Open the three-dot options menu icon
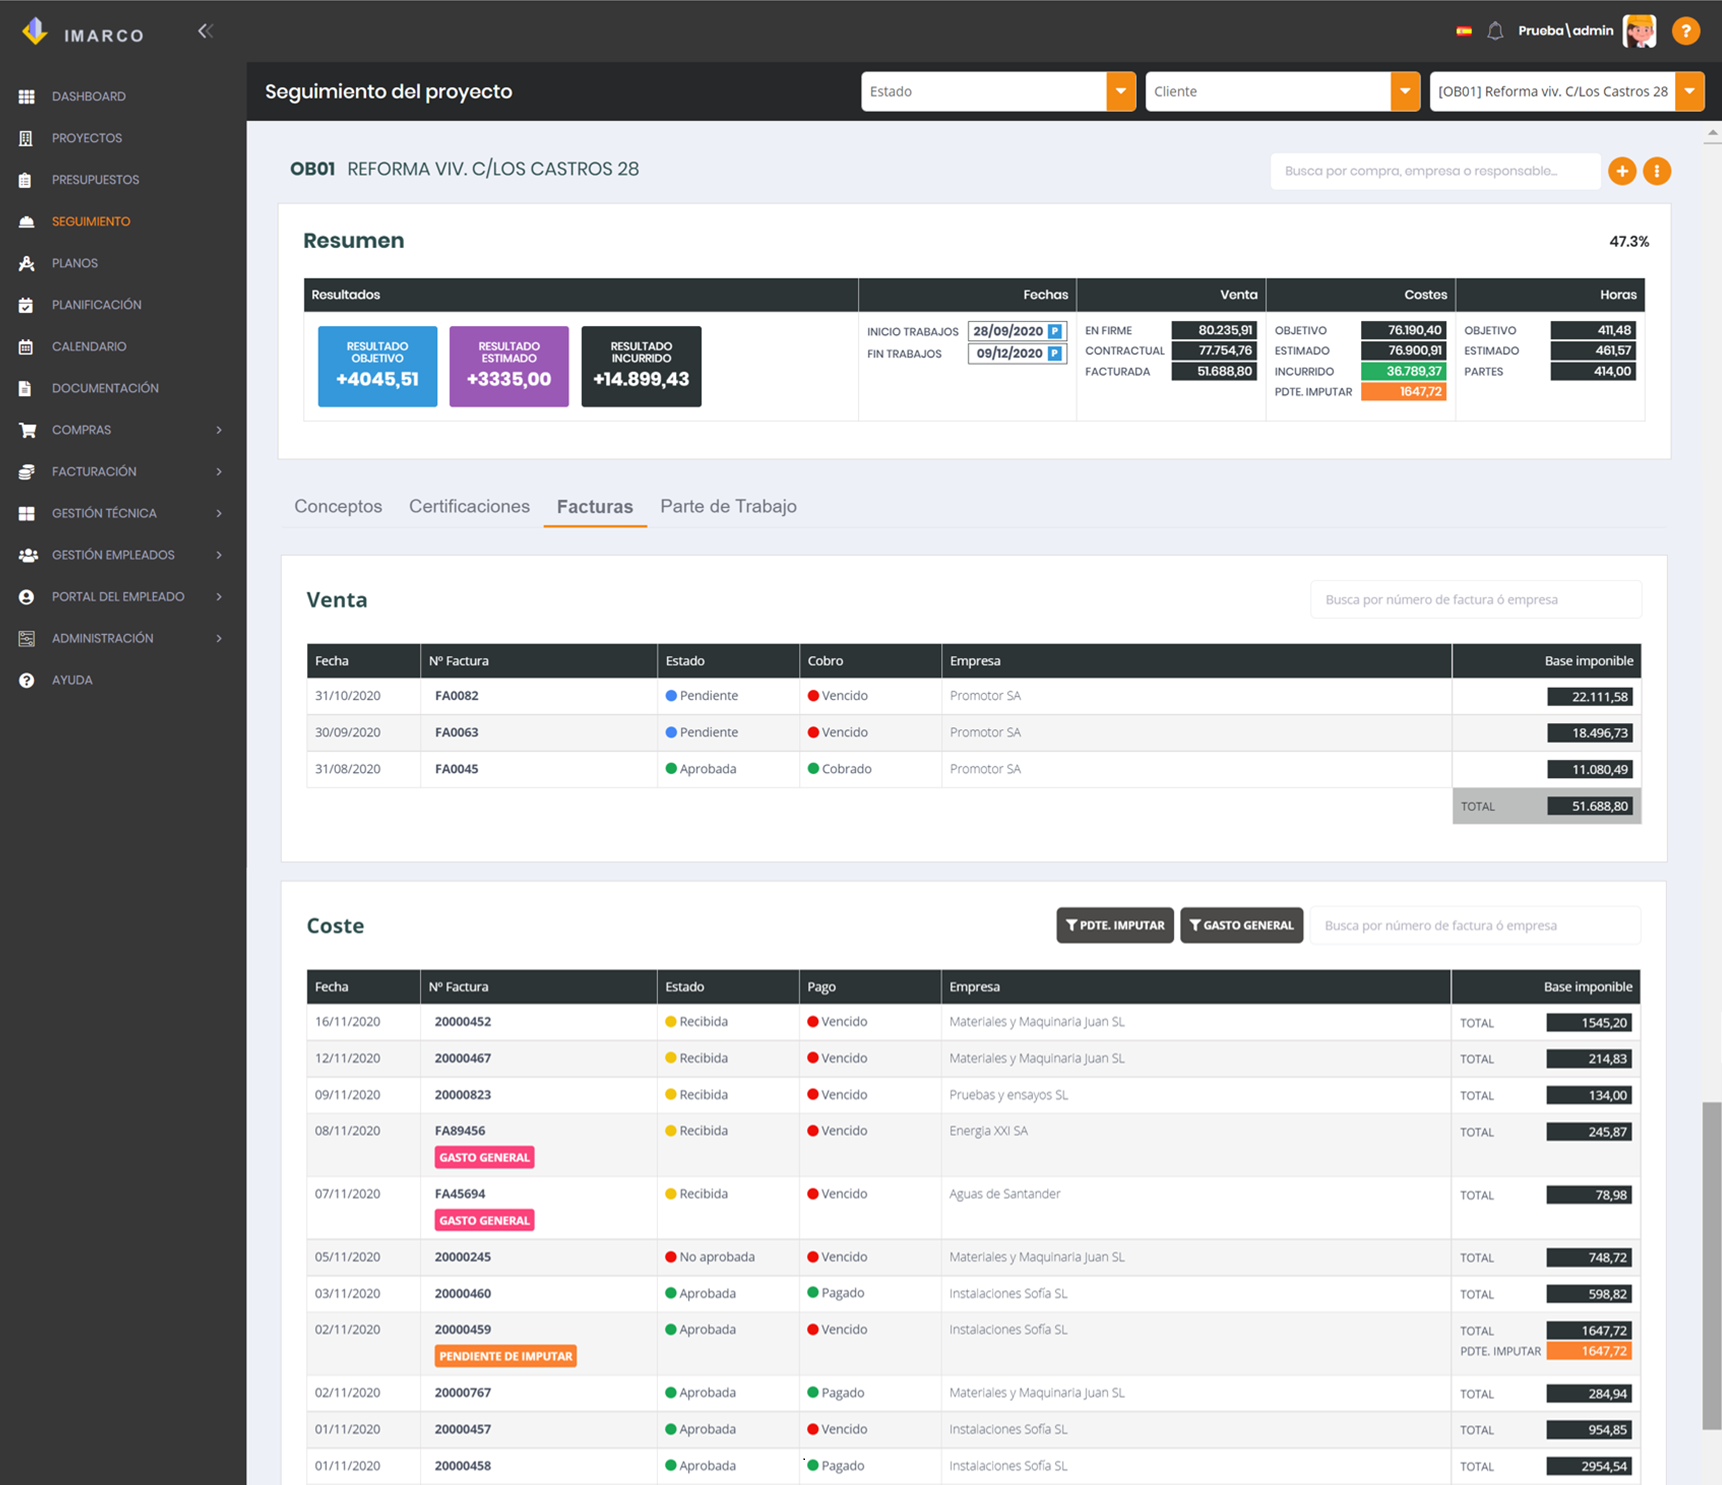The width and height of the screenshot is (1722, 1485). click(1657, 171)
